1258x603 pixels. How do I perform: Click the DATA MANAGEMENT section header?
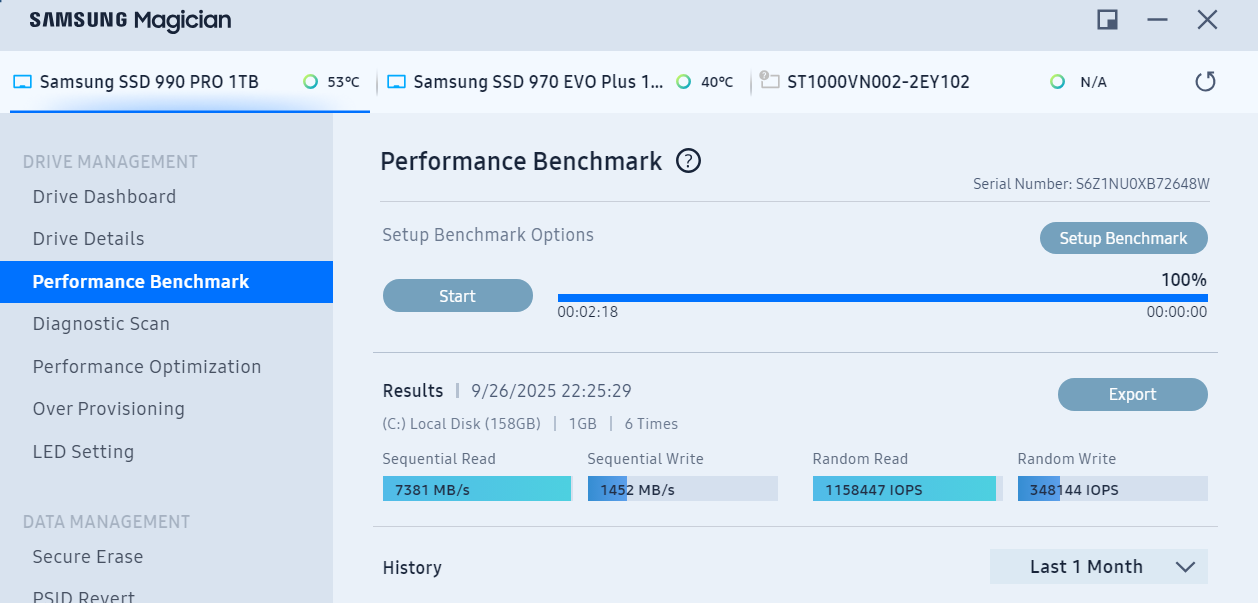(106, 522)
